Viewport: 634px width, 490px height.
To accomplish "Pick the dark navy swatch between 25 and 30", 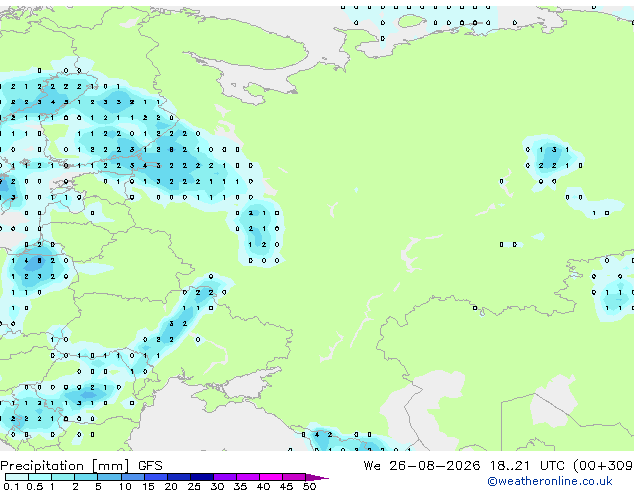I will [x=202, y=477].
